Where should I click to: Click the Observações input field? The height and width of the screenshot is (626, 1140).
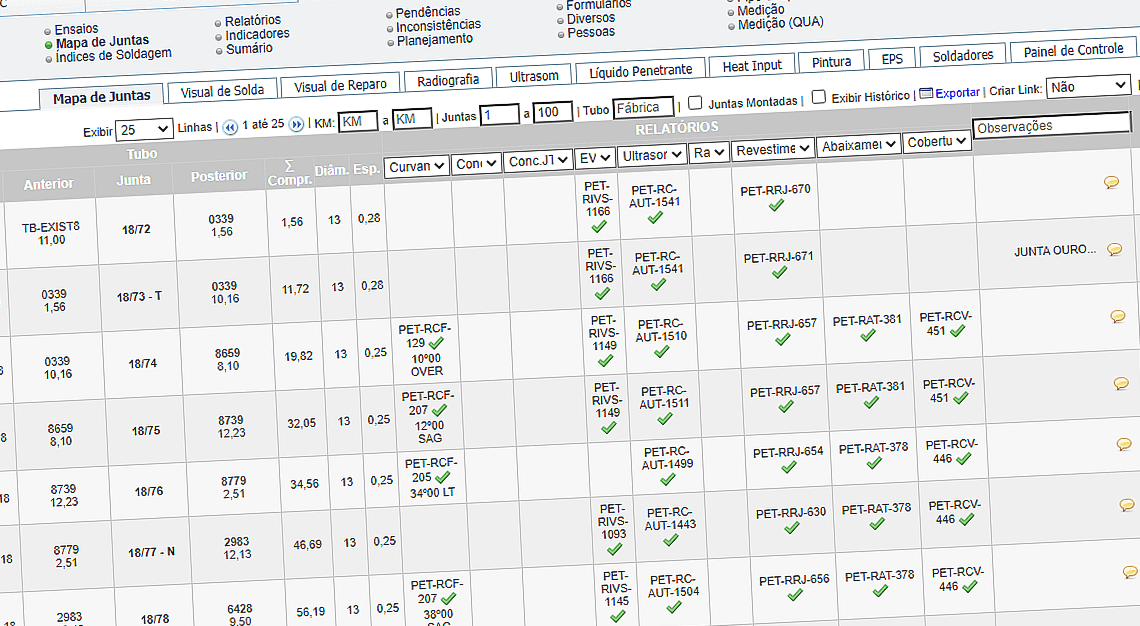tap(1051, 127)
